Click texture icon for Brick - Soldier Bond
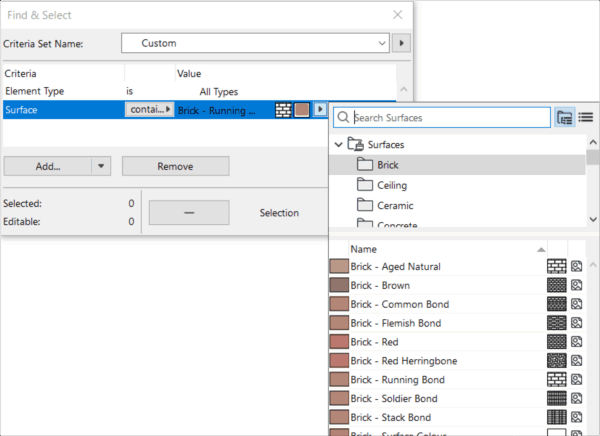The height and width of the screenshot is (436, 600). pos(576,398)
